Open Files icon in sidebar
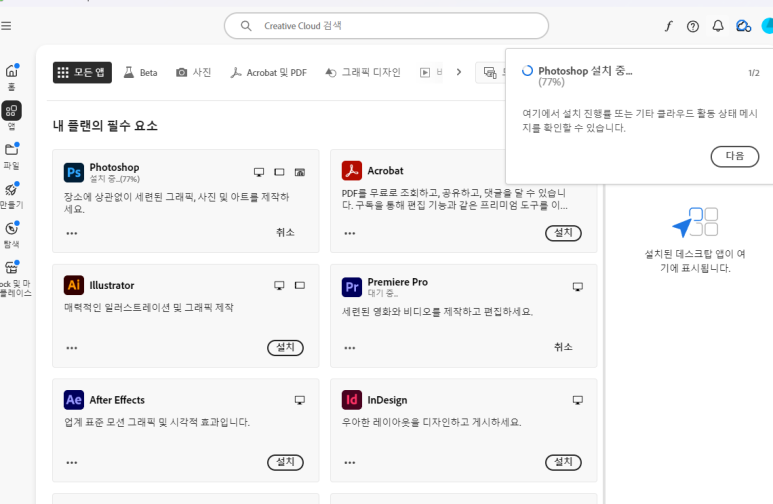The height and width of the screenshot is (504, 773). [11, 149]
